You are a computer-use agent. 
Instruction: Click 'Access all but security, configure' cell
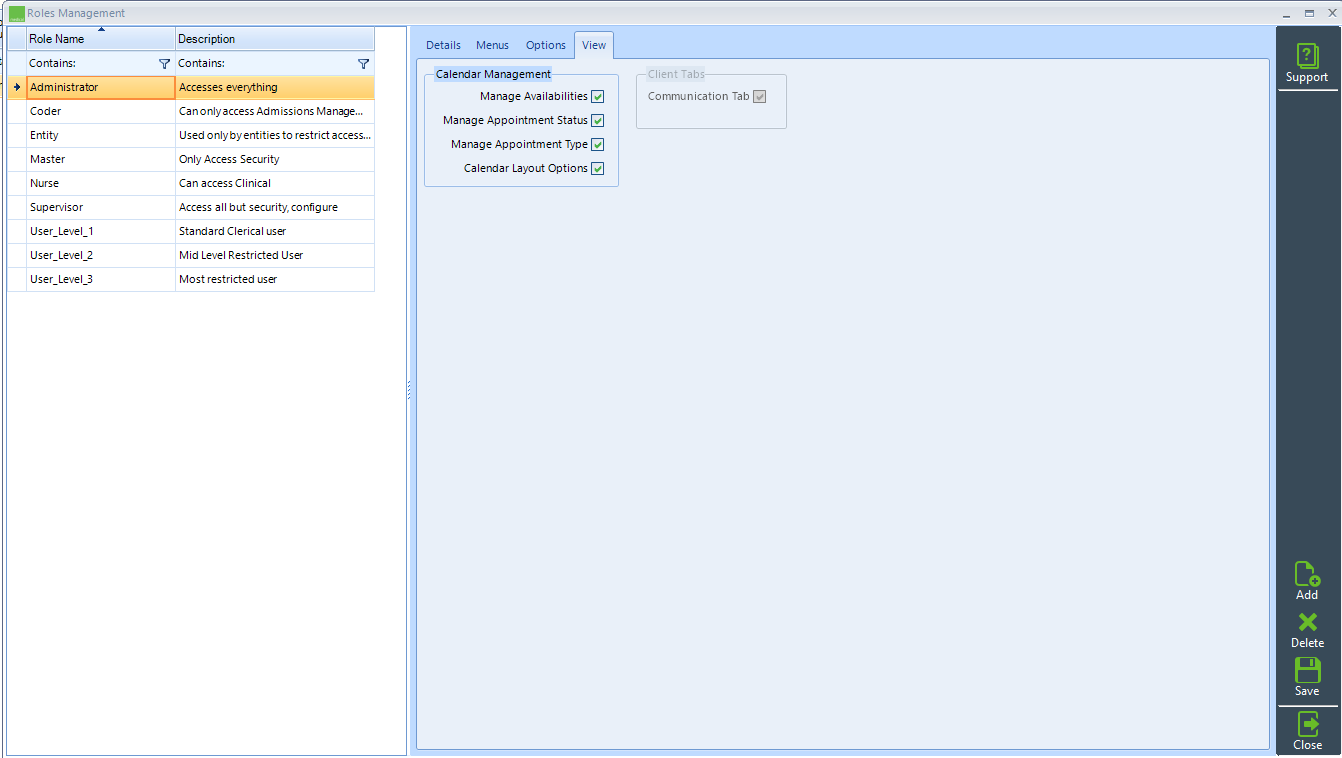(x=275, y=207)
